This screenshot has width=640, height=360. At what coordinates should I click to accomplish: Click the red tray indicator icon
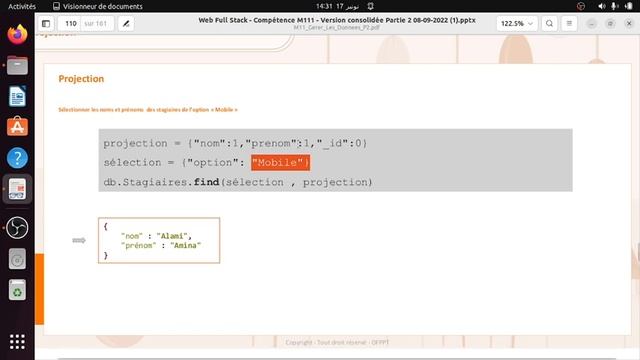[581, 6]
